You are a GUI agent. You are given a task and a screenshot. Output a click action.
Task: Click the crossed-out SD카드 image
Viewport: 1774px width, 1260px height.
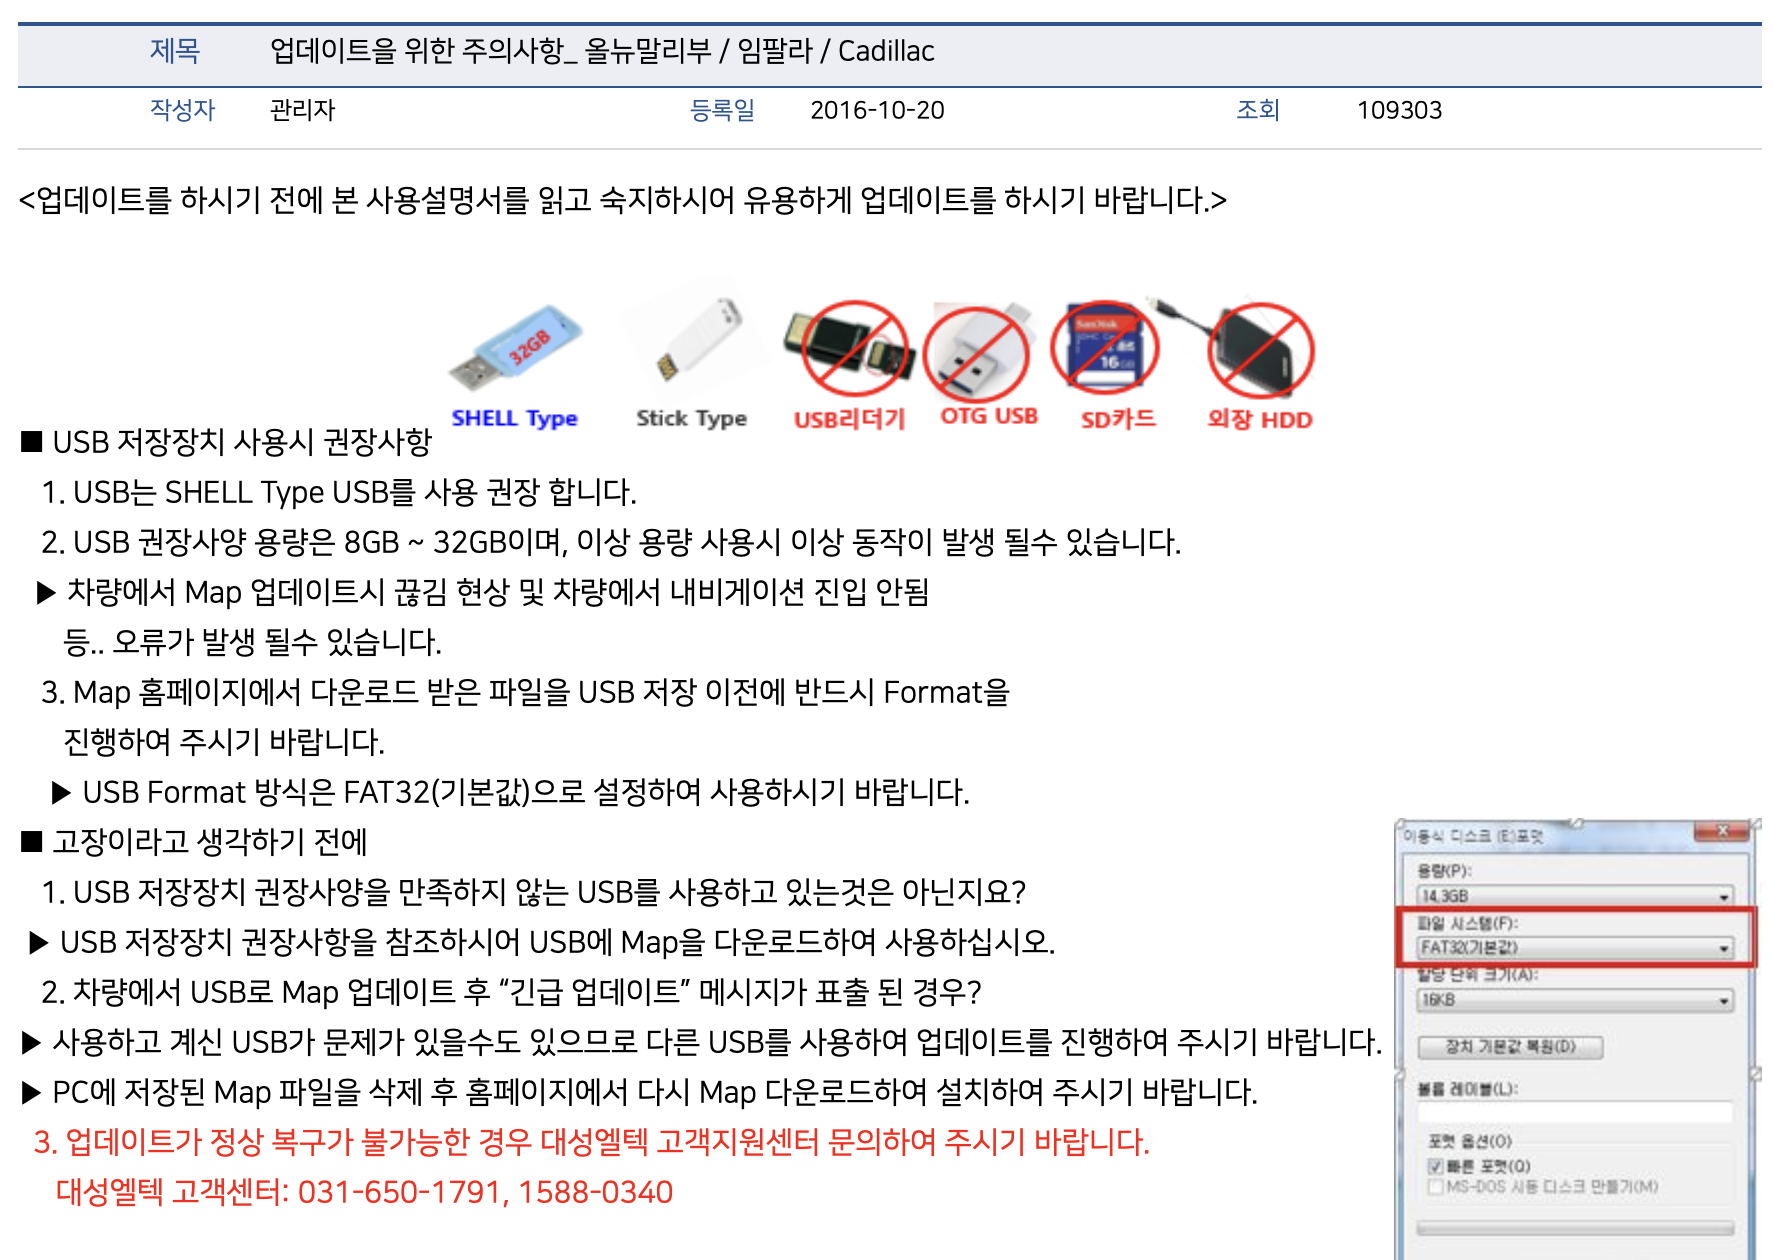tap(1106, 346)
